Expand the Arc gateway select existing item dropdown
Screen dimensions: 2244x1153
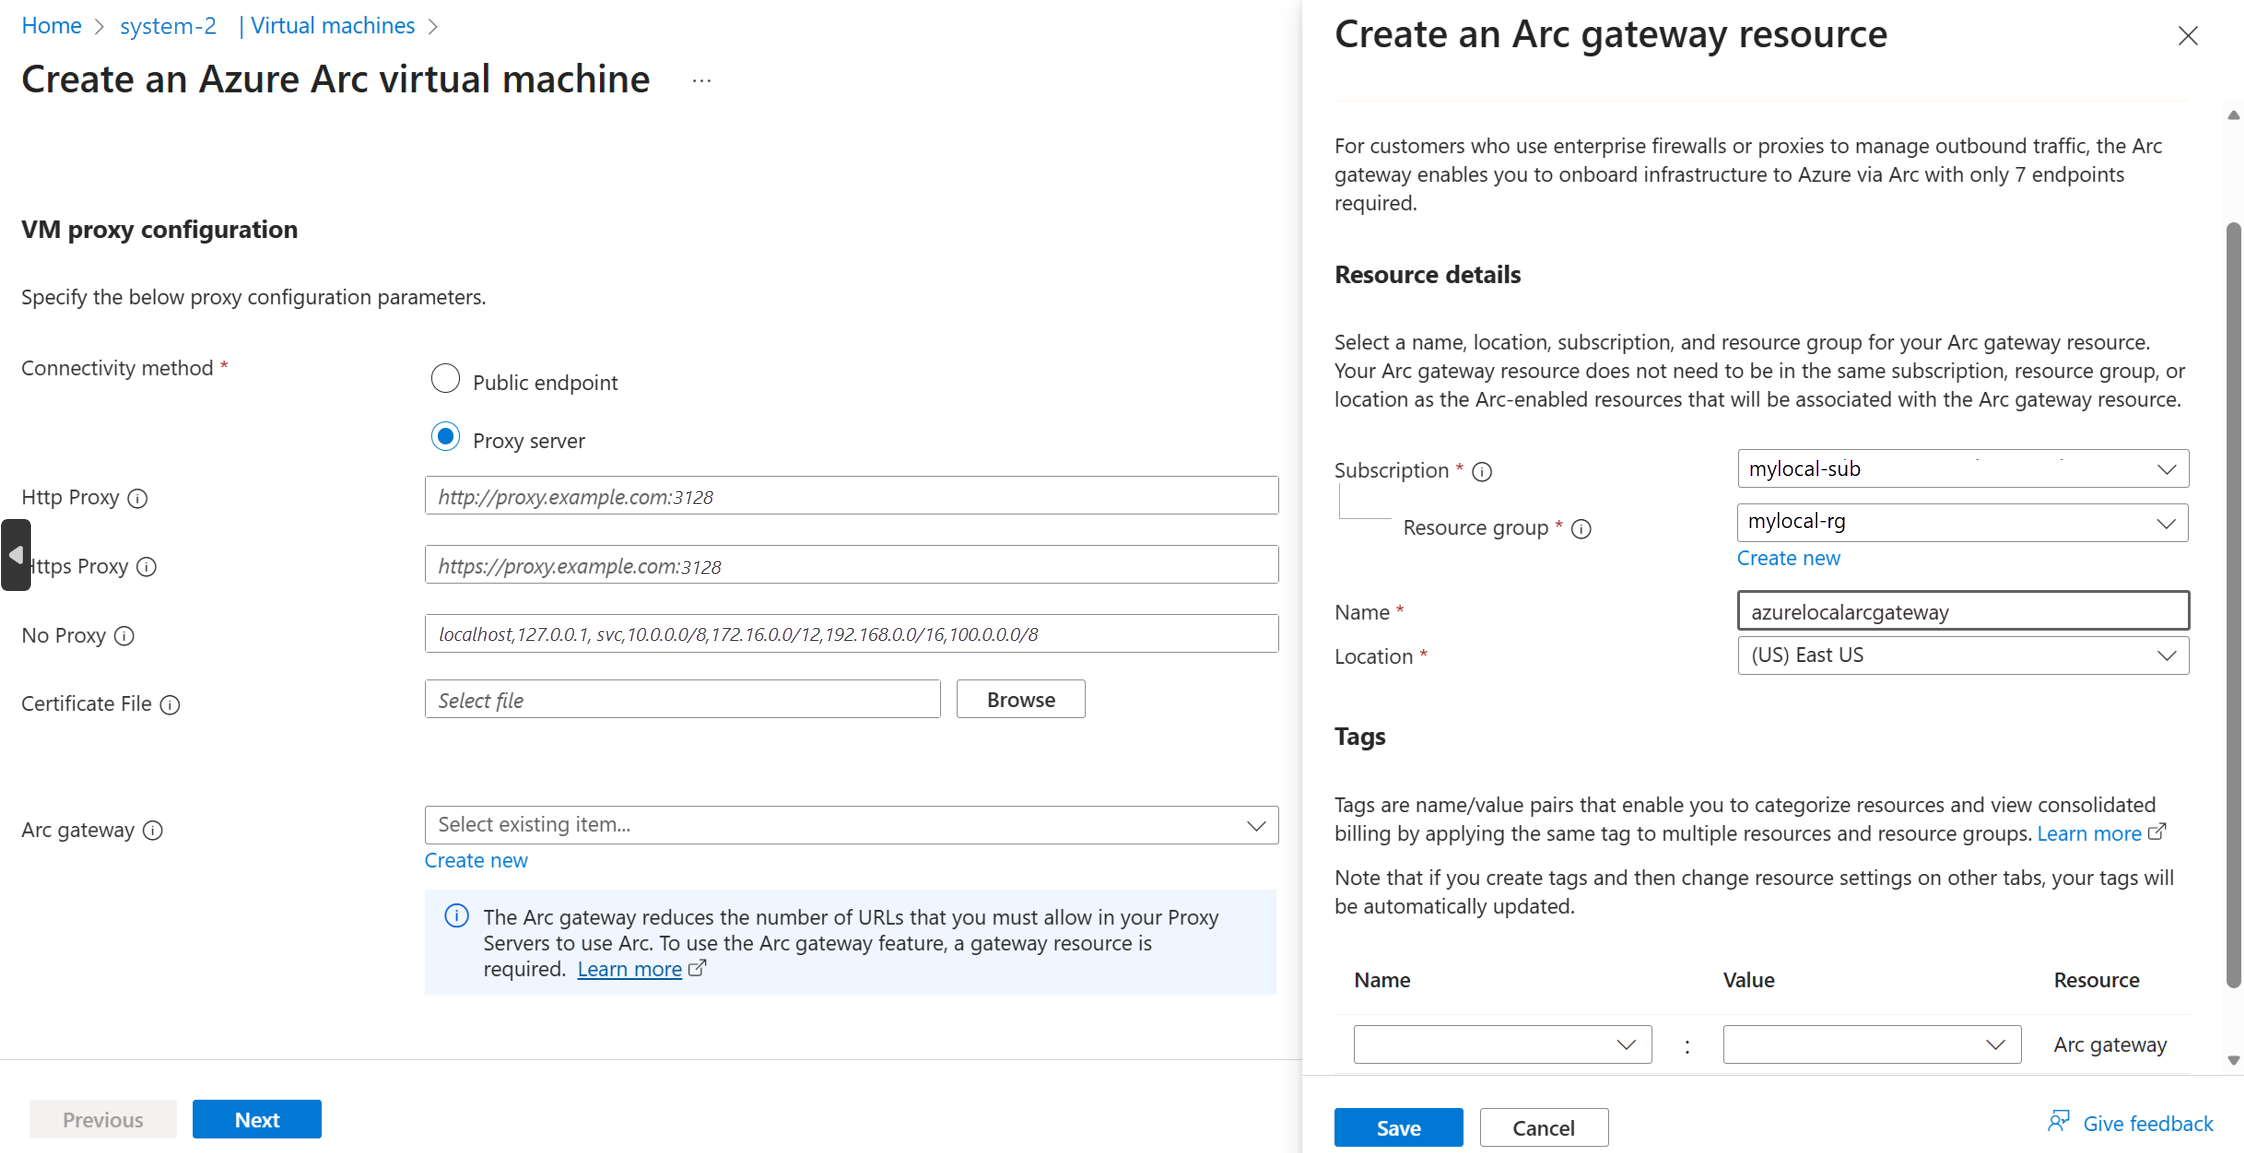point(851,825)
